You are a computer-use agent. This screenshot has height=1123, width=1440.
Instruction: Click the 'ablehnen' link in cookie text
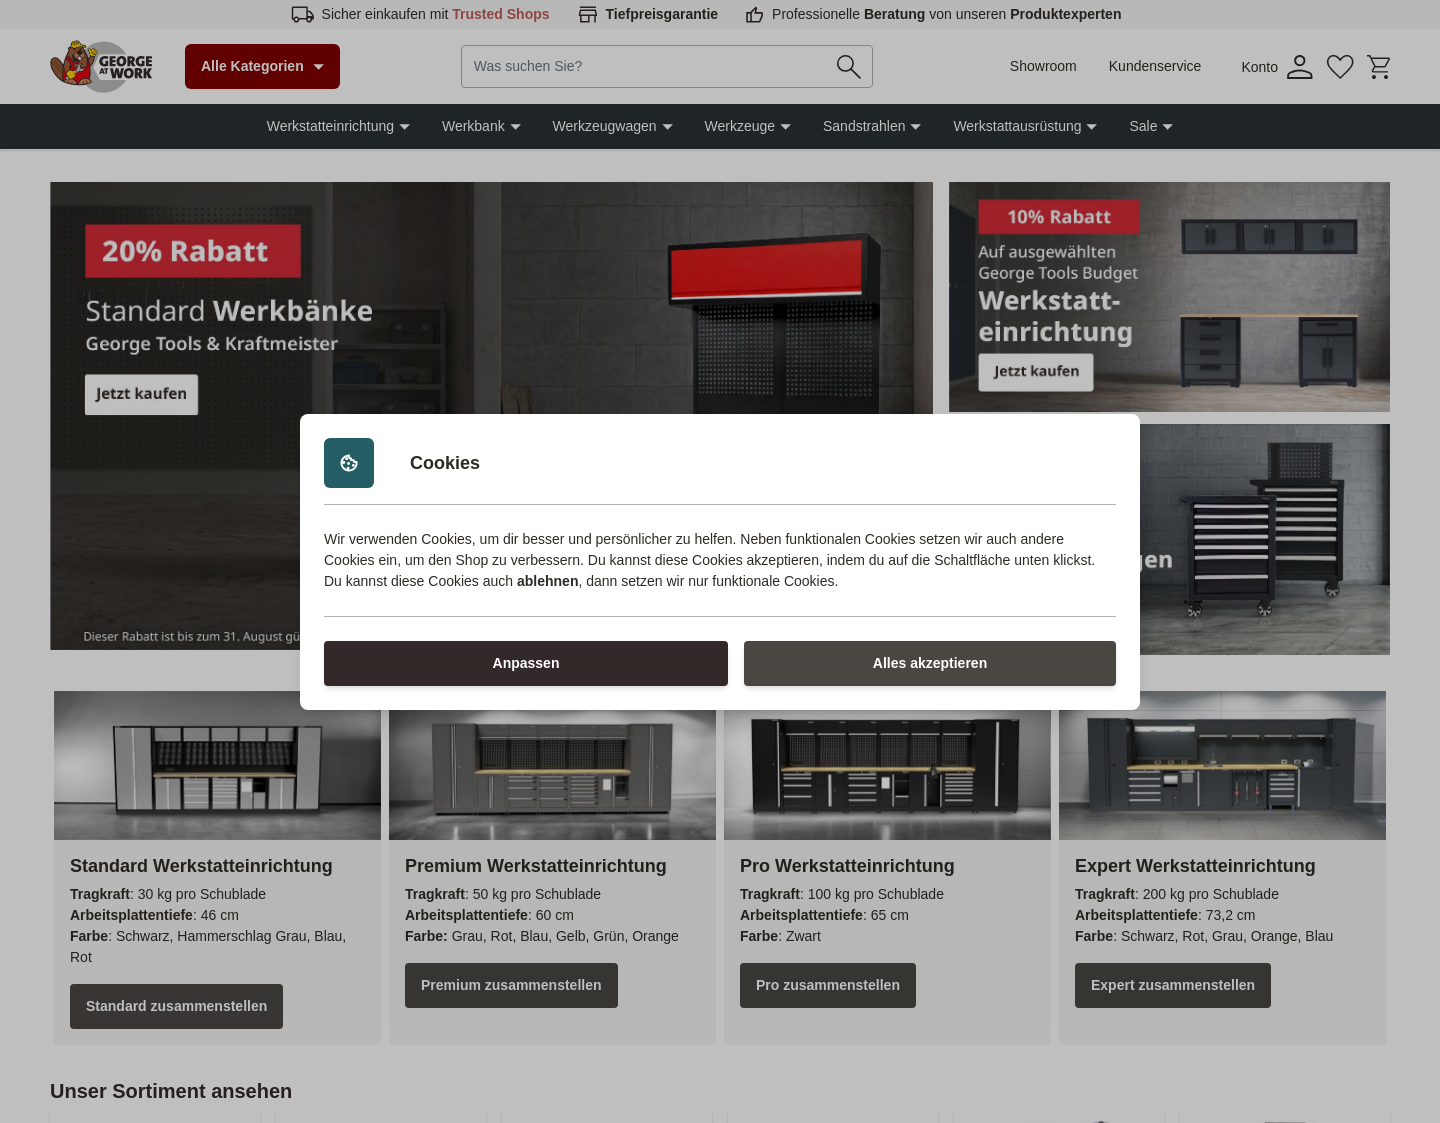pos(547,581)
